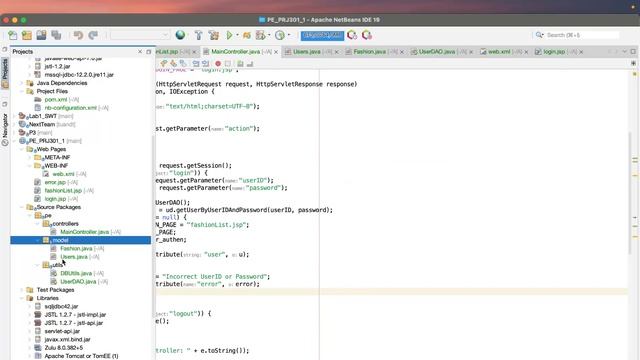This screenshot has width=640, height=360.
Task: Click the first garbage collection hexagon icon
Action: coord(352,36)
